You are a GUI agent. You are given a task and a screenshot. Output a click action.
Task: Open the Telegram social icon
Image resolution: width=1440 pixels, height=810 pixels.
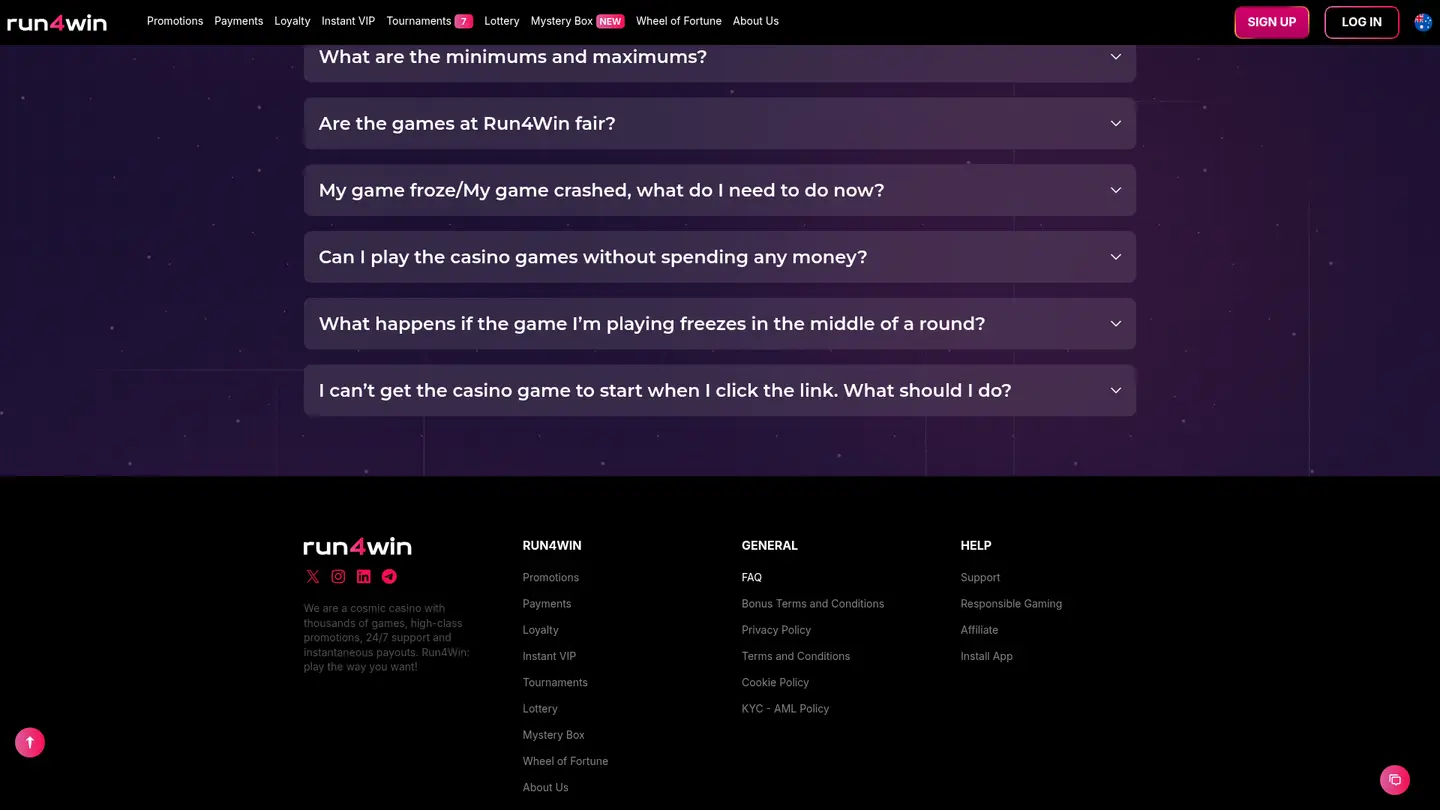coord(389,576)
